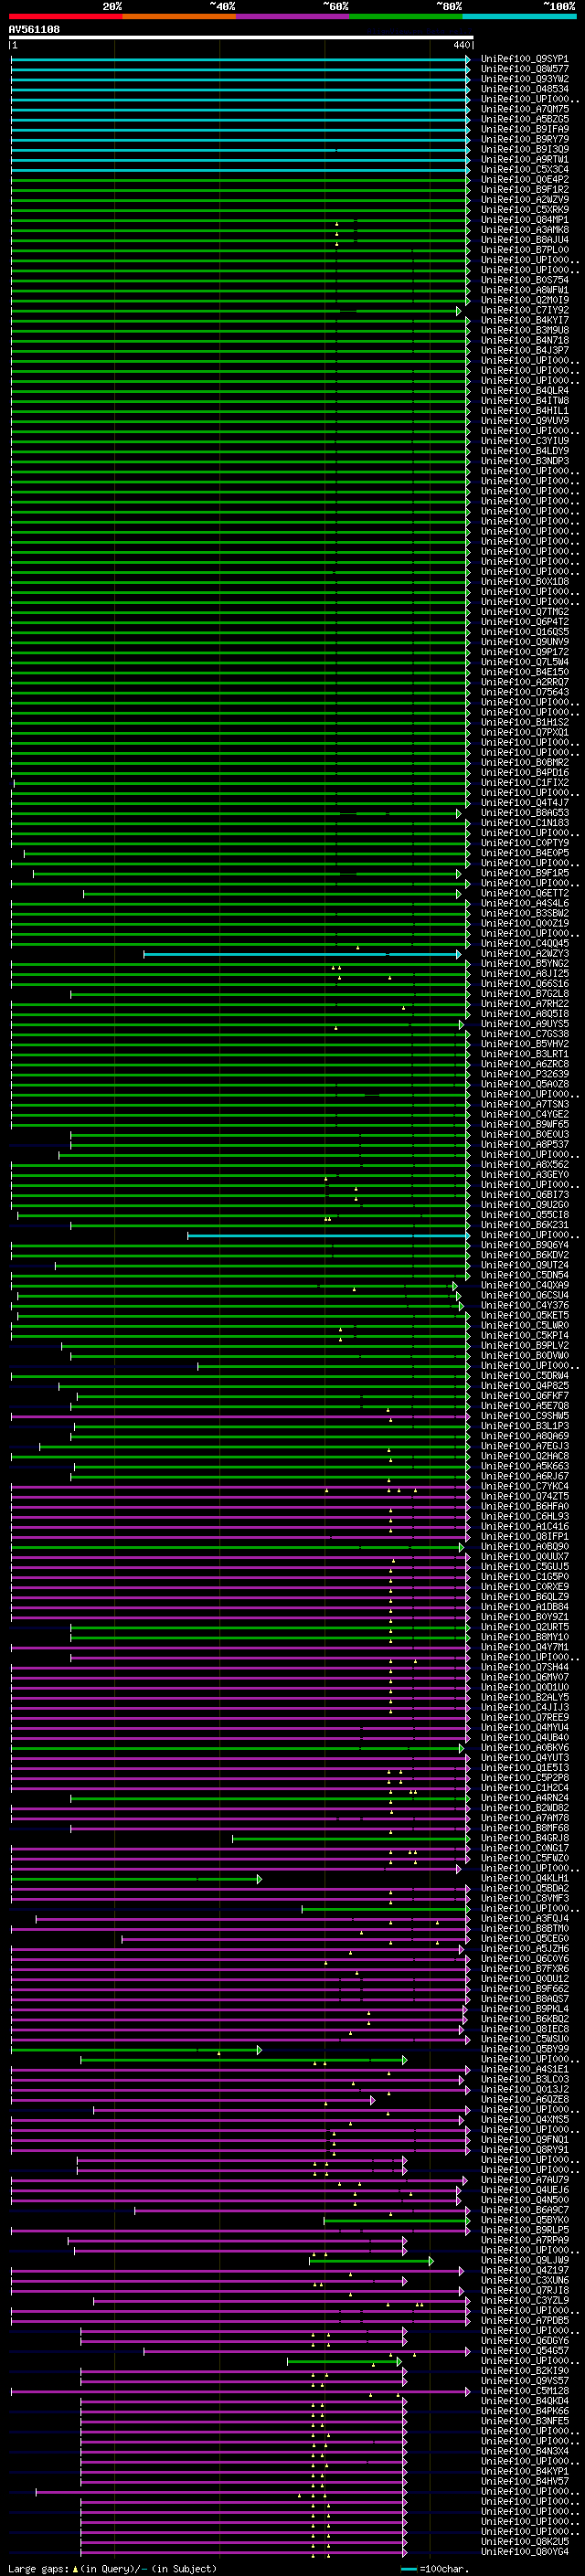The height and width of the screenshot is (2576, 585).
Task: Select hit label UniRef100_C5X3C4
Action: 525,169
